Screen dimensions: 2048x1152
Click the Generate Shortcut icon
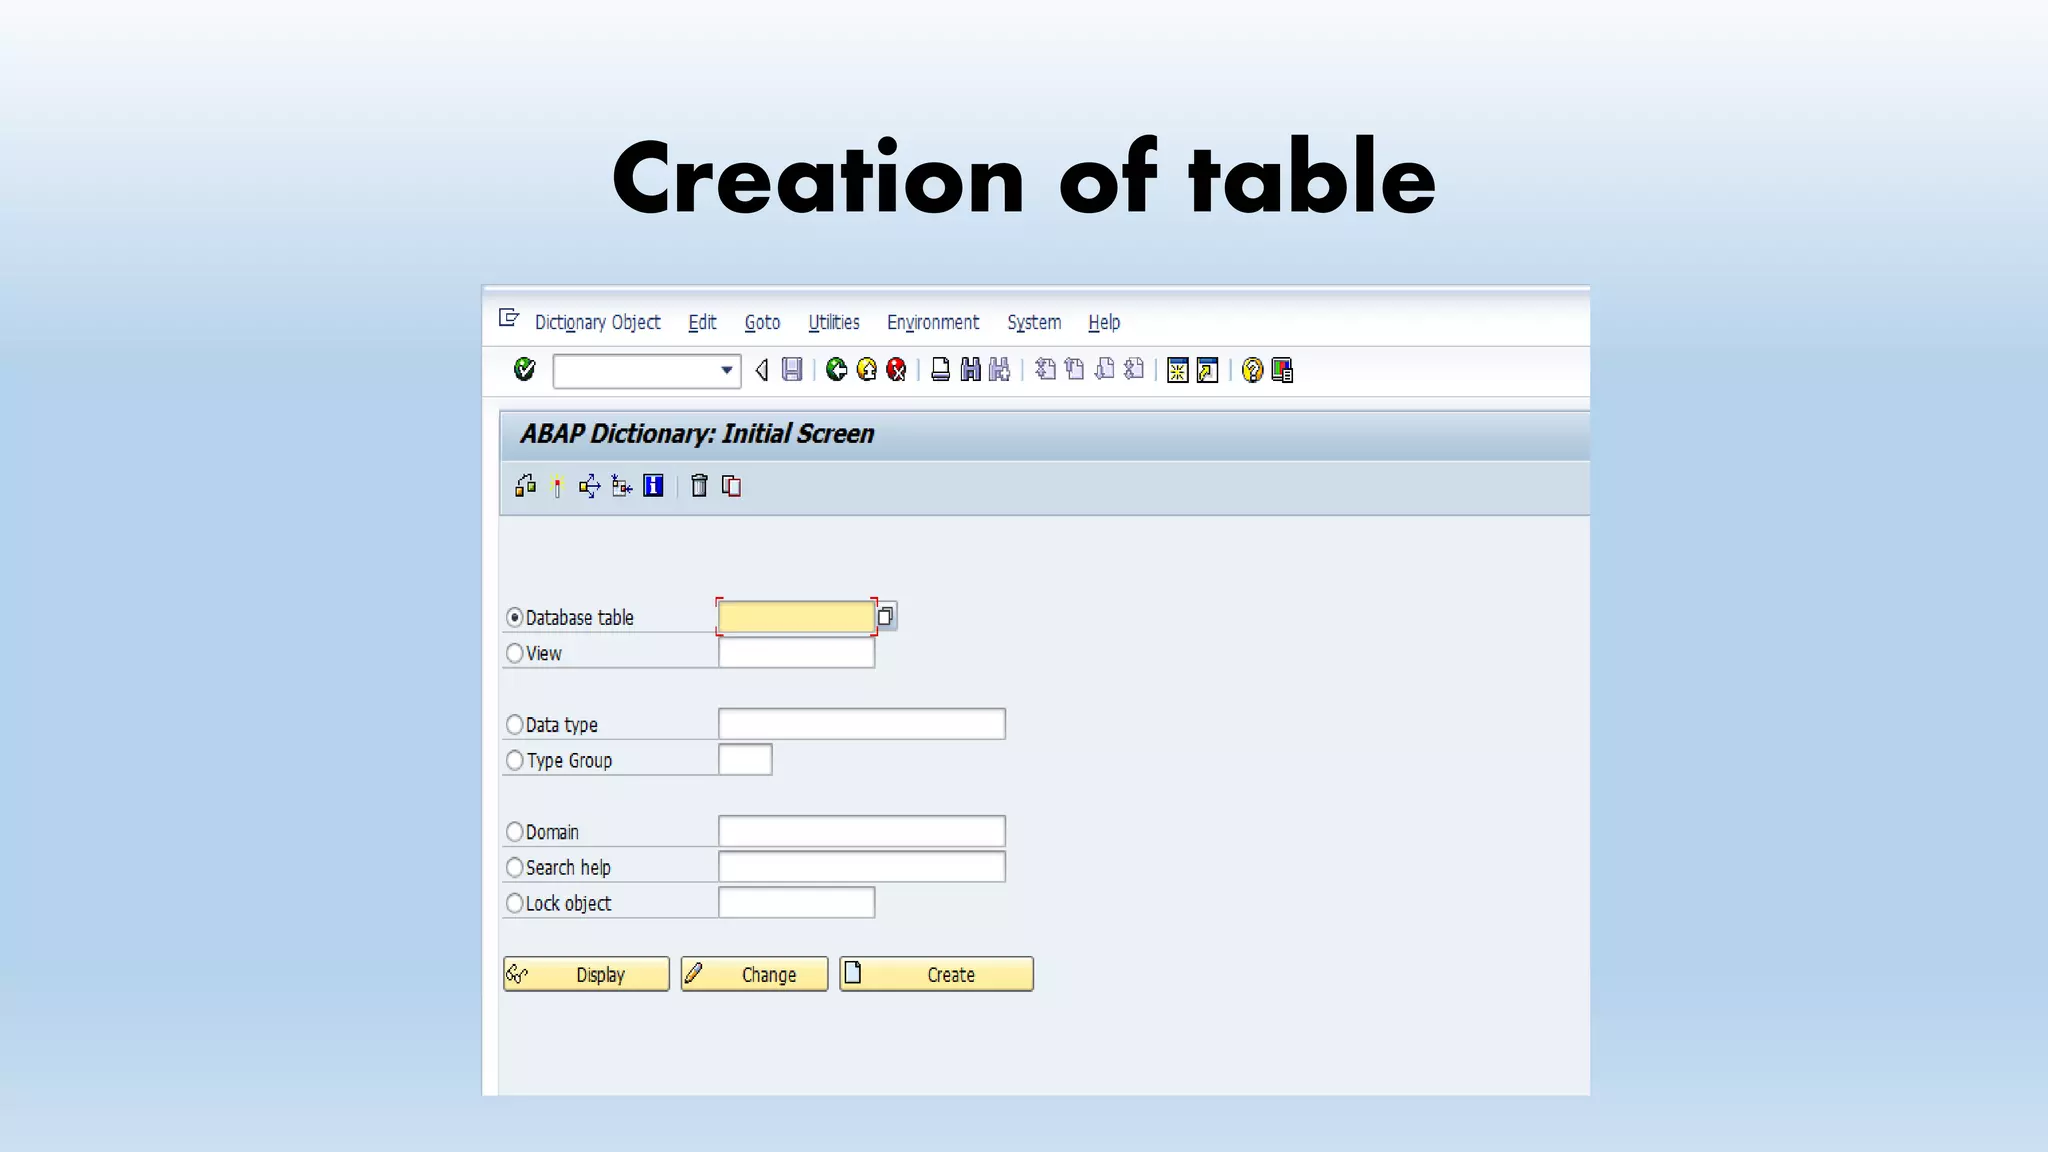click(1208, 371)
